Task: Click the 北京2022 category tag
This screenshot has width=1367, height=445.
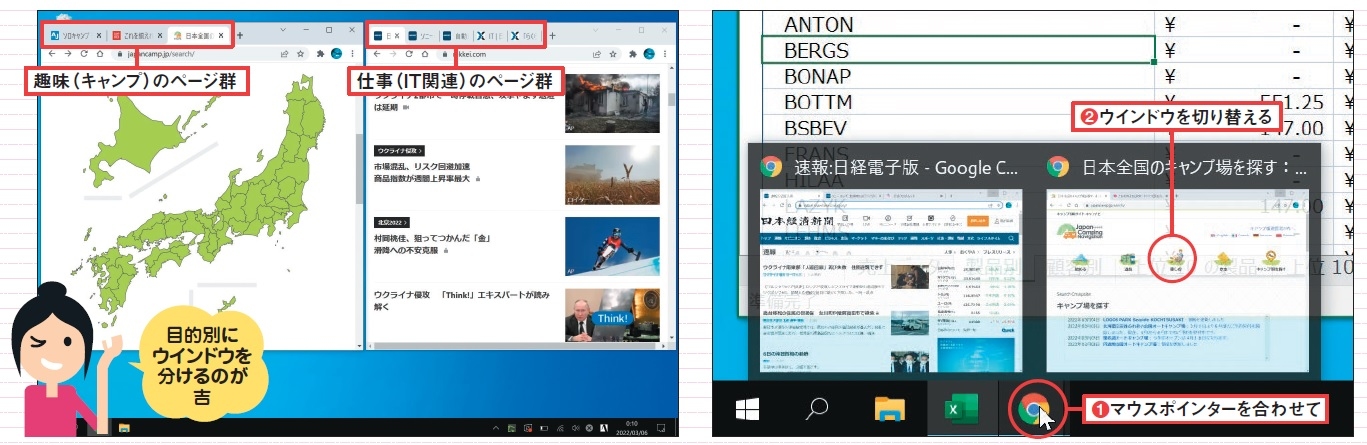Action: [393, 222]
